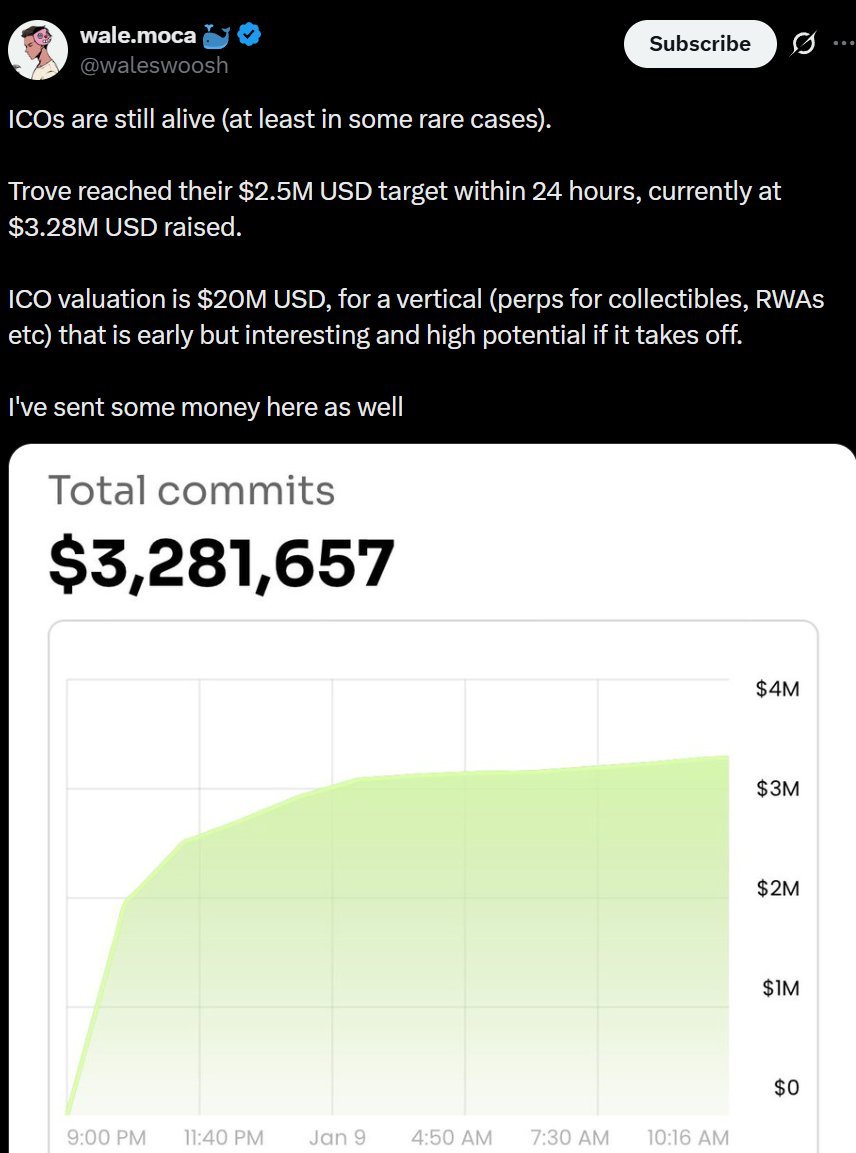
Task: Click the tweet line about ICOs alive
Action: (279, 122)
